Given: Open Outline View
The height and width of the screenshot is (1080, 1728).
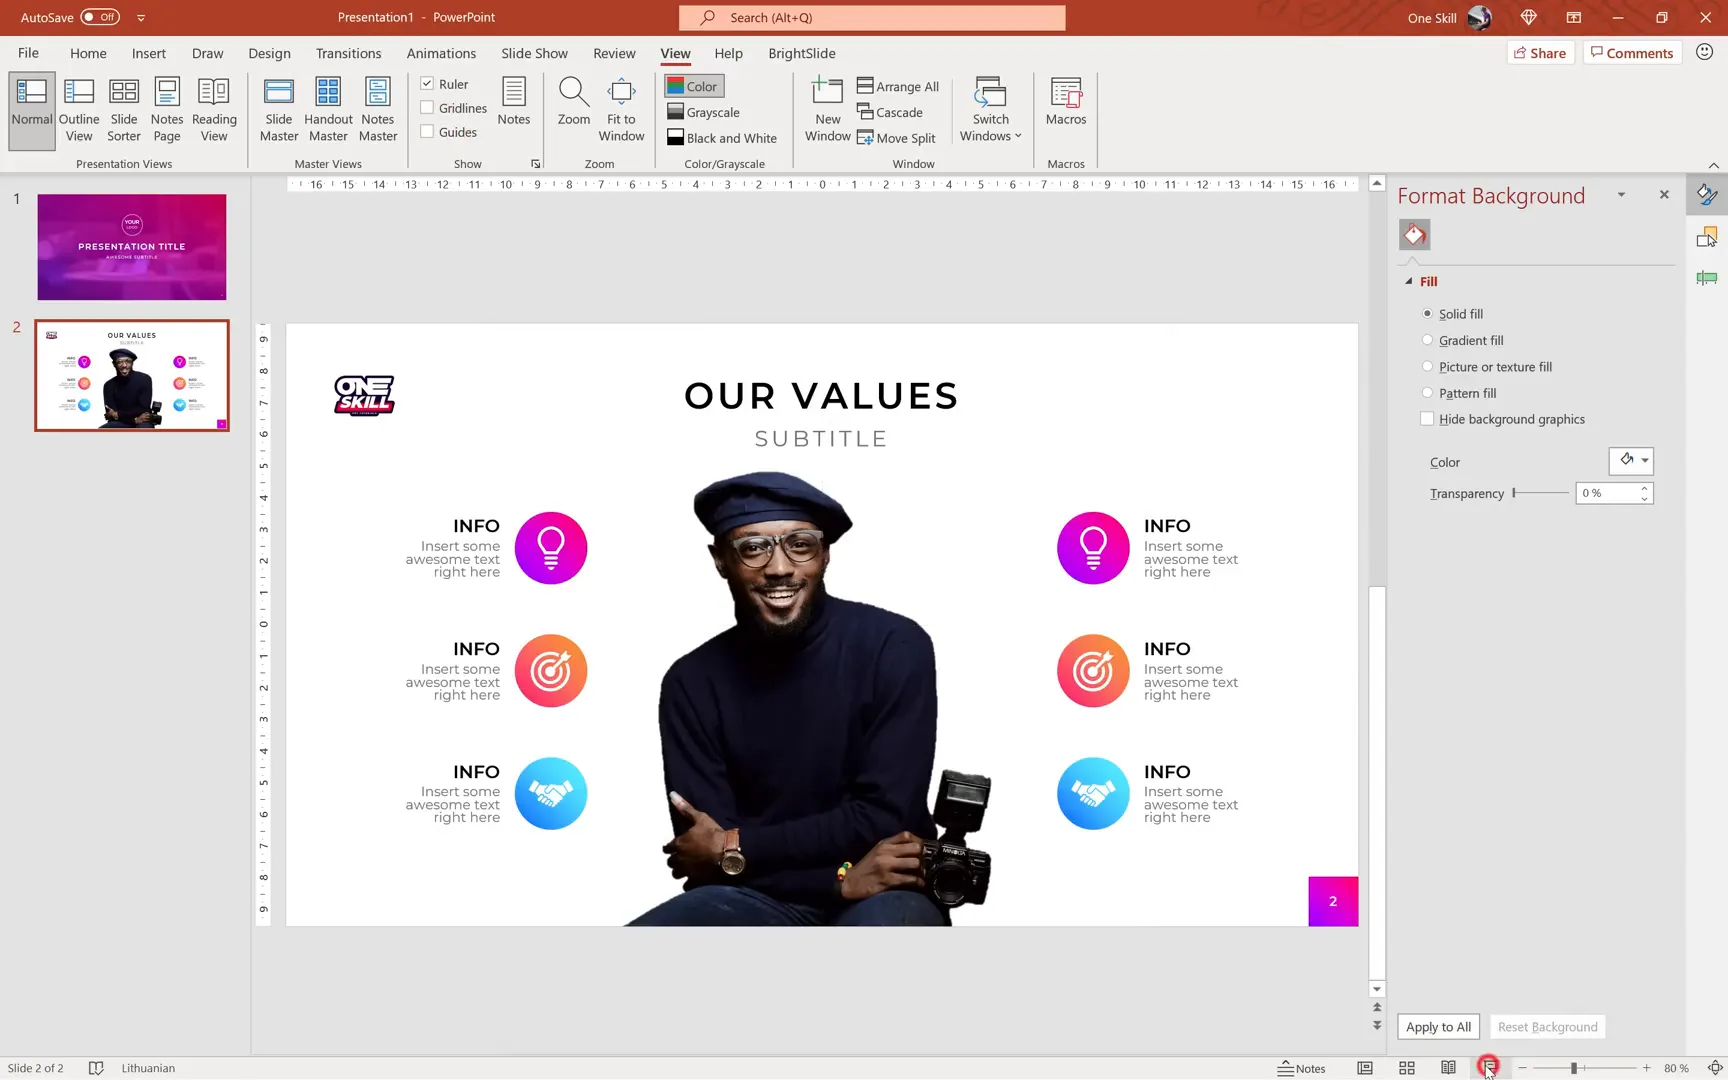Looking at the screenshot, I should pyautogui.click(x=79, y=110).
